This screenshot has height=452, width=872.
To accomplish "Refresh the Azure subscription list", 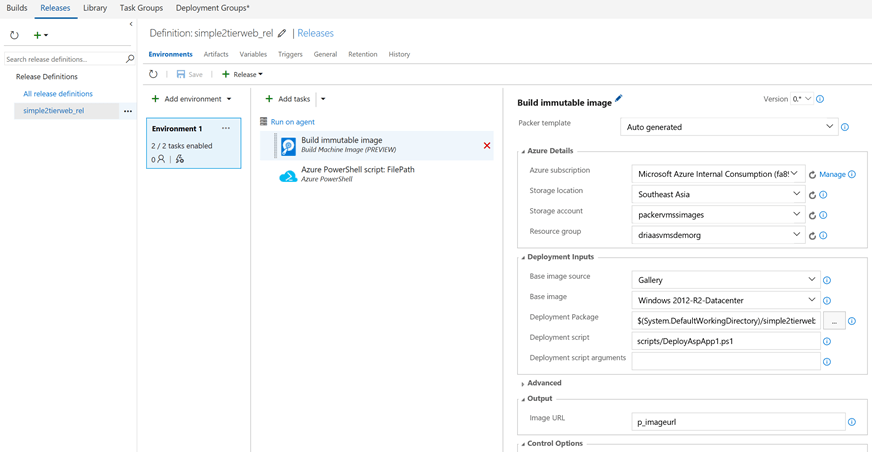I will (812, 174).
